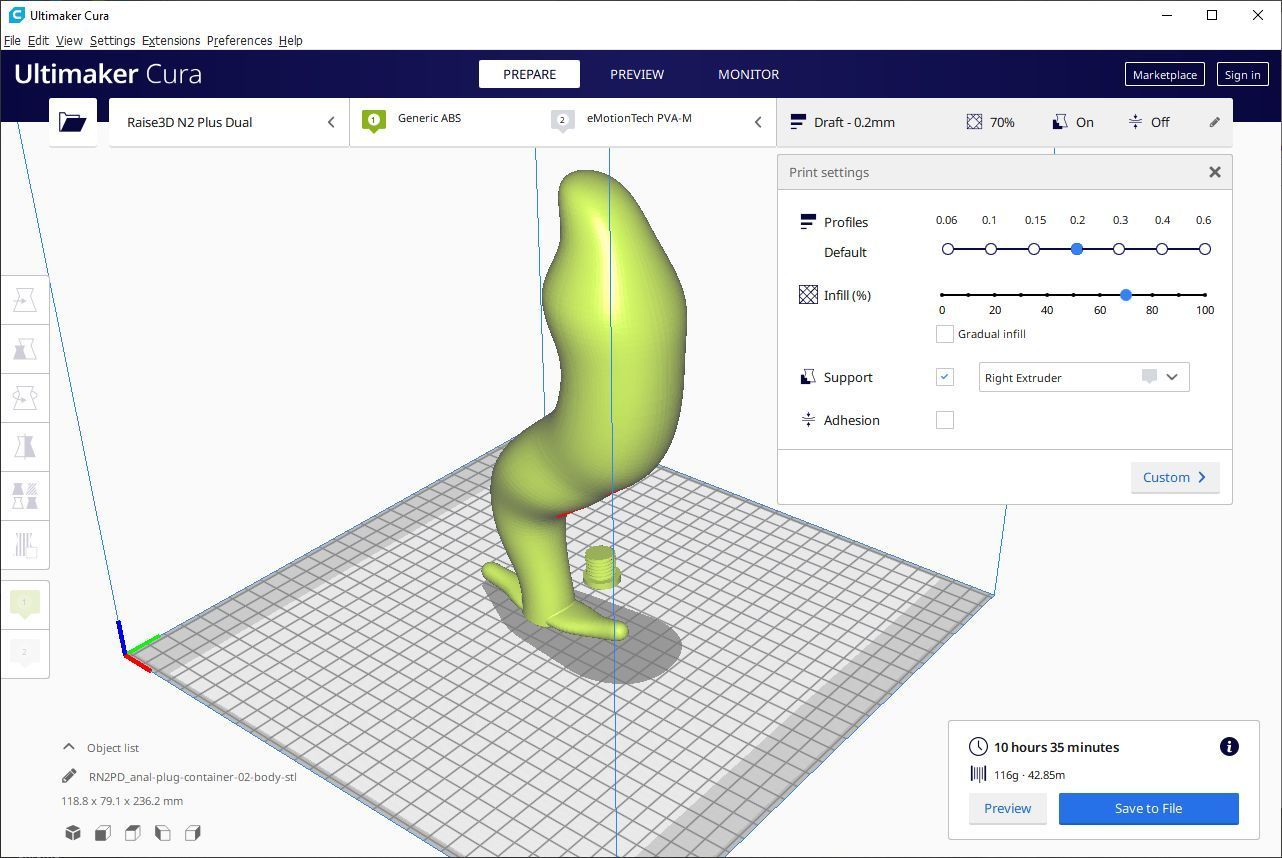The height and width of the screenshot is (858, 1282).
Task: Expand the material configuration chevron
Action: click(758, 122)
